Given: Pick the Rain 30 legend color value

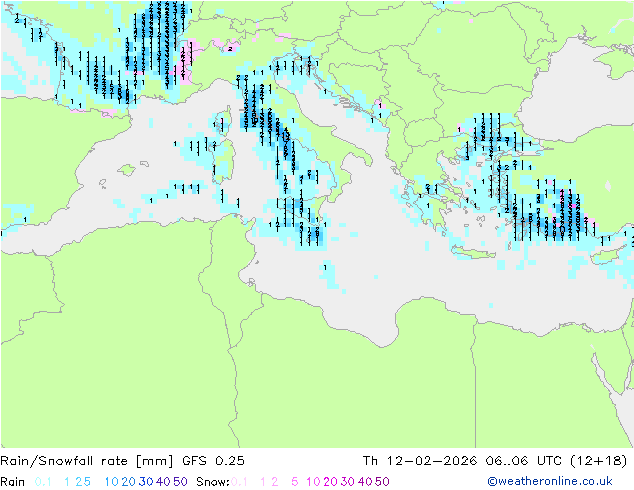Looking at the screenshot, I should pos(146,482).
